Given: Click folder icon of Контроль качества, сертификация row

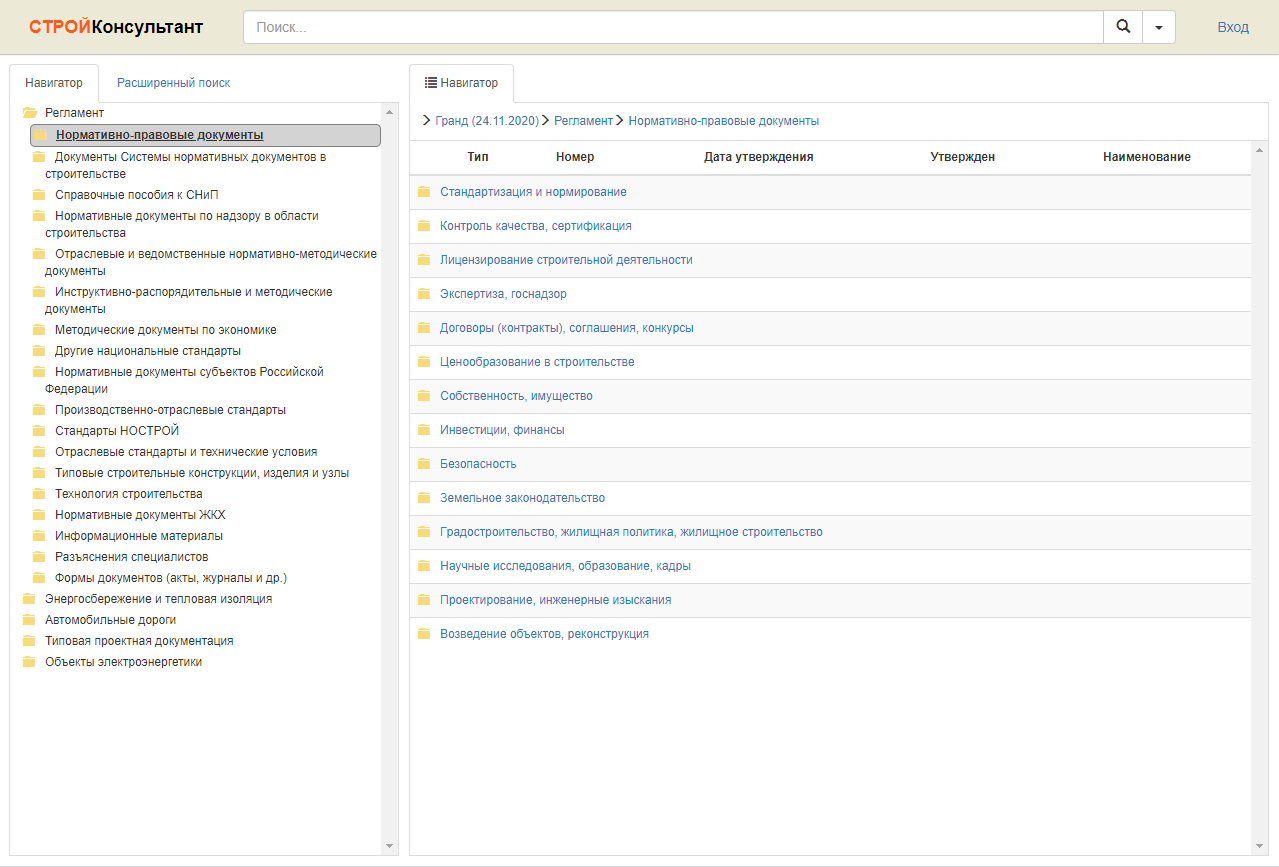Looking at the screenshot, I should [424, 226].
